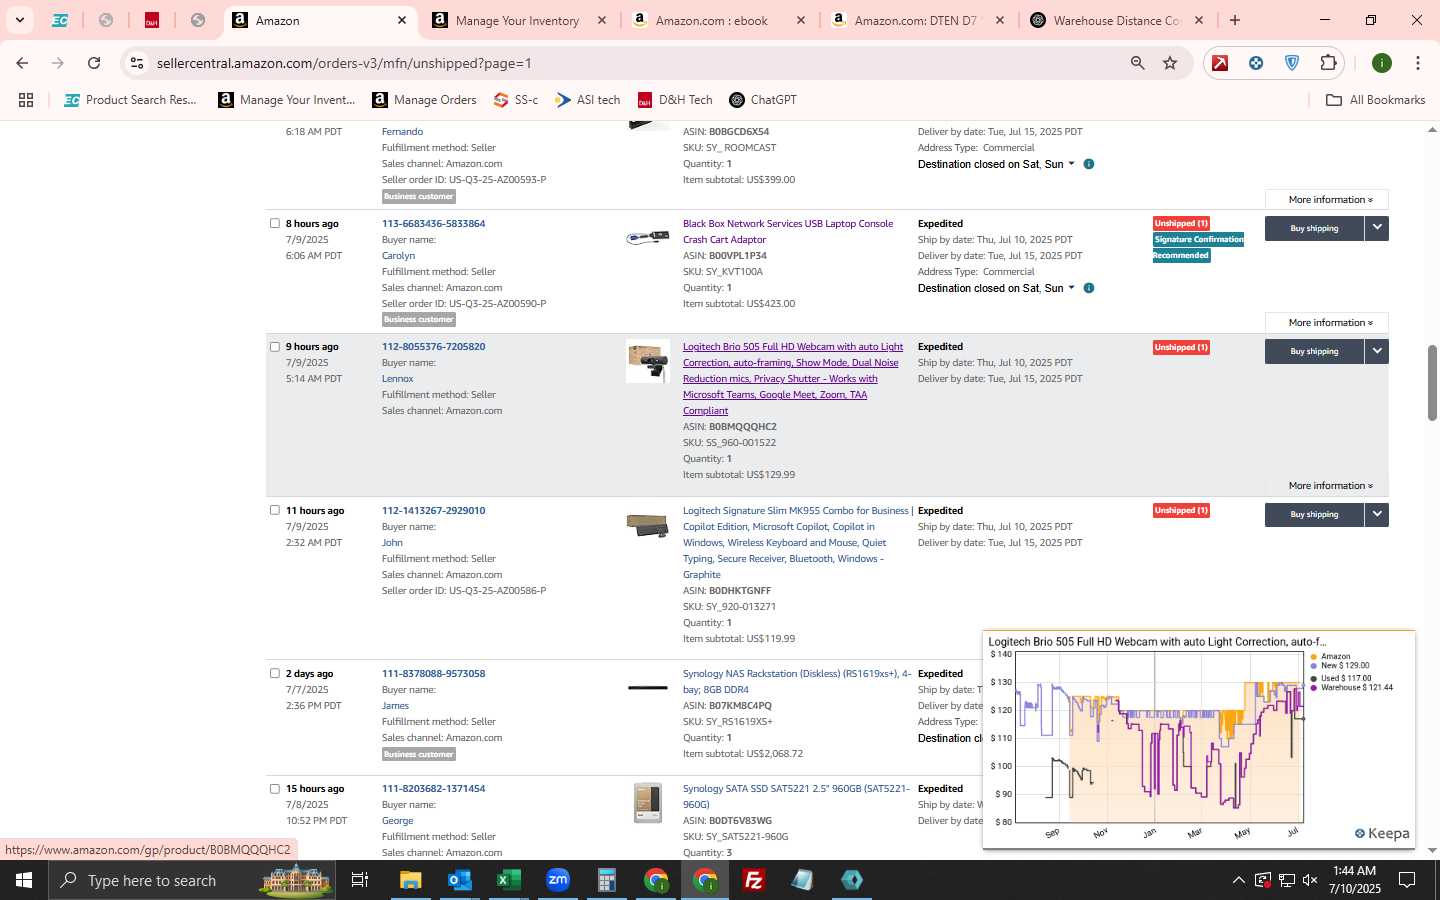Open order 113-6683436-5833864
The image size is (1440, 900).
pos(433,223)
